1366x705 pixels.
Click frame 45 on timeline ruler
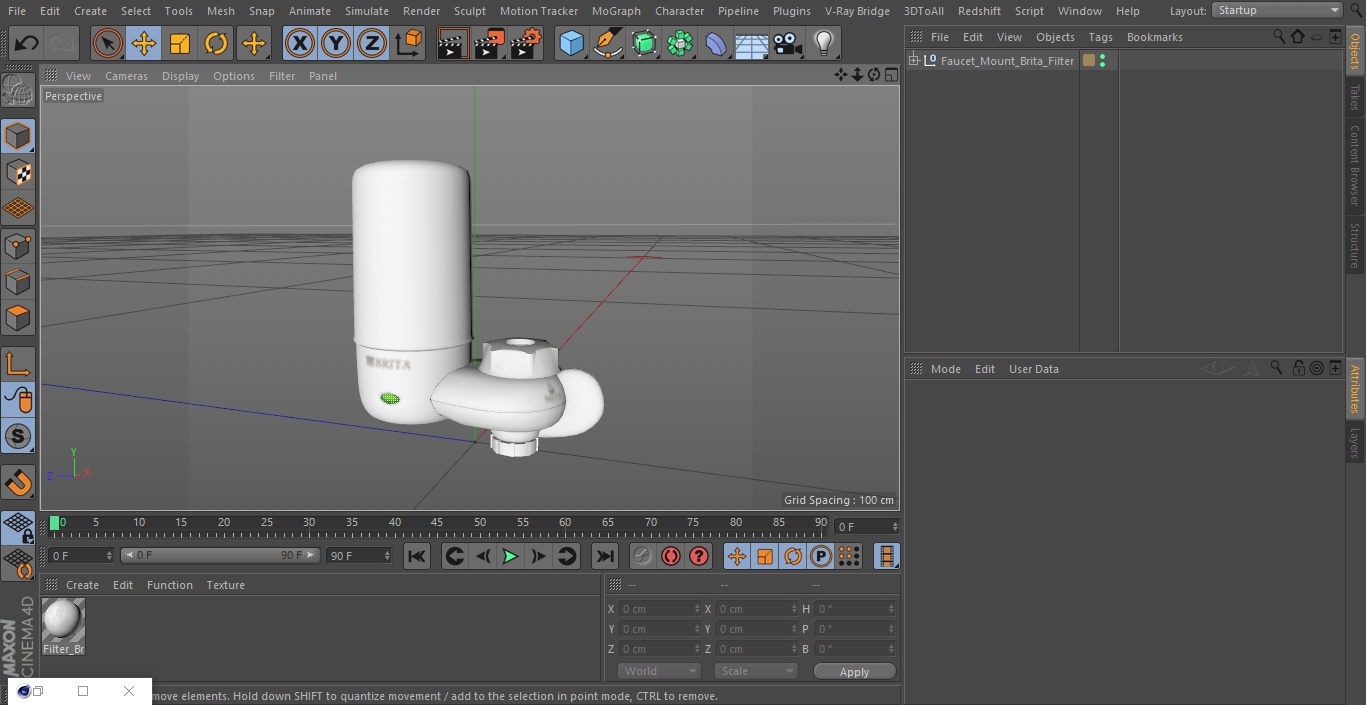(x=437, y=522)
